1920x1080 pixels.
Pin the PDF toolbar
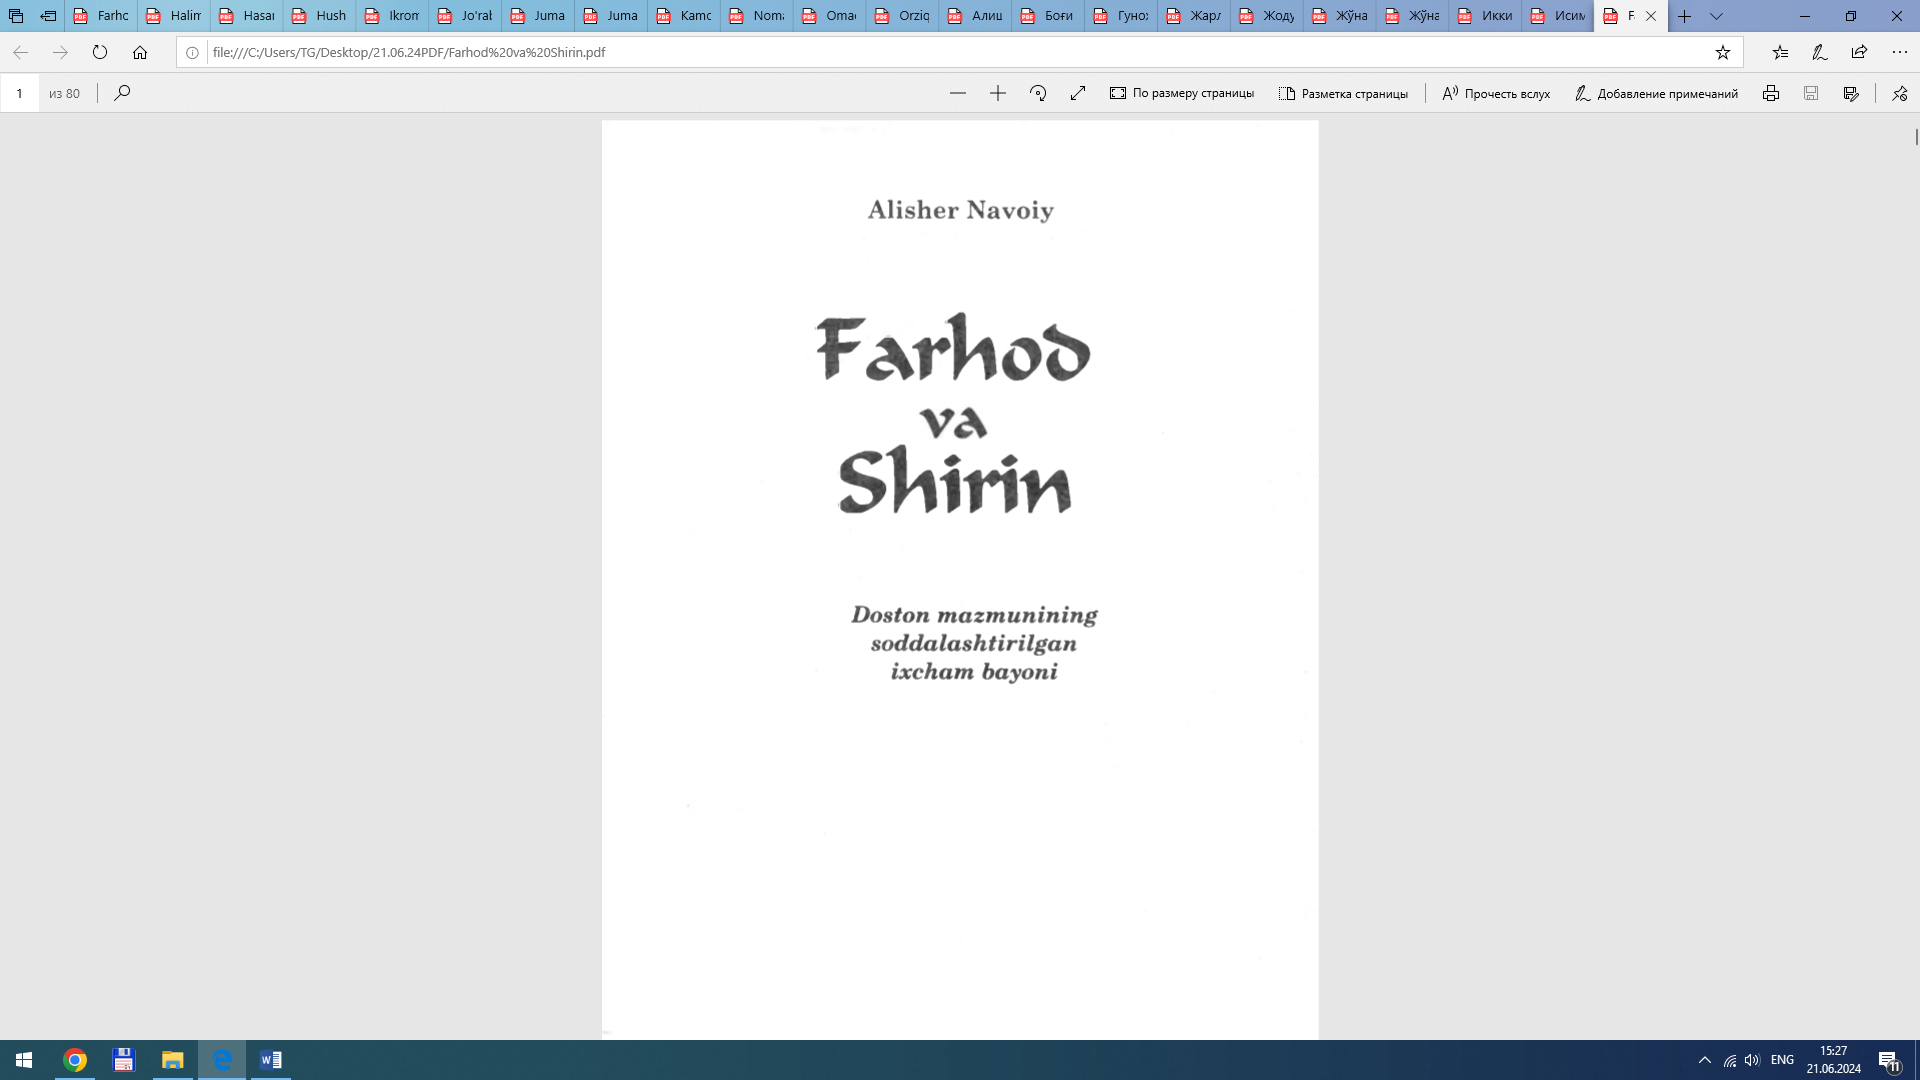[x=1899, y=93]
